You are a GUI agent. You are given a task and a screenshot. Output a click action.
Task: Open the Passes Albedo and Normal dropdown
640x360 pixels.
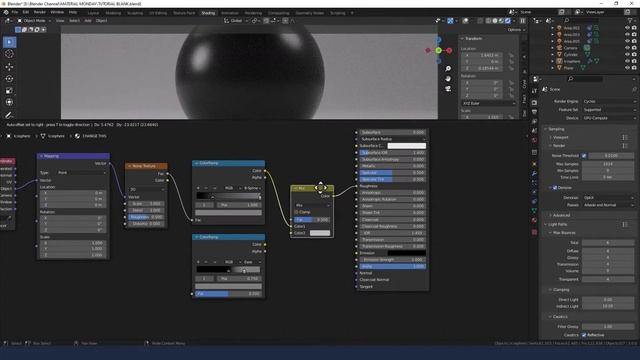[x=609, y=205]
